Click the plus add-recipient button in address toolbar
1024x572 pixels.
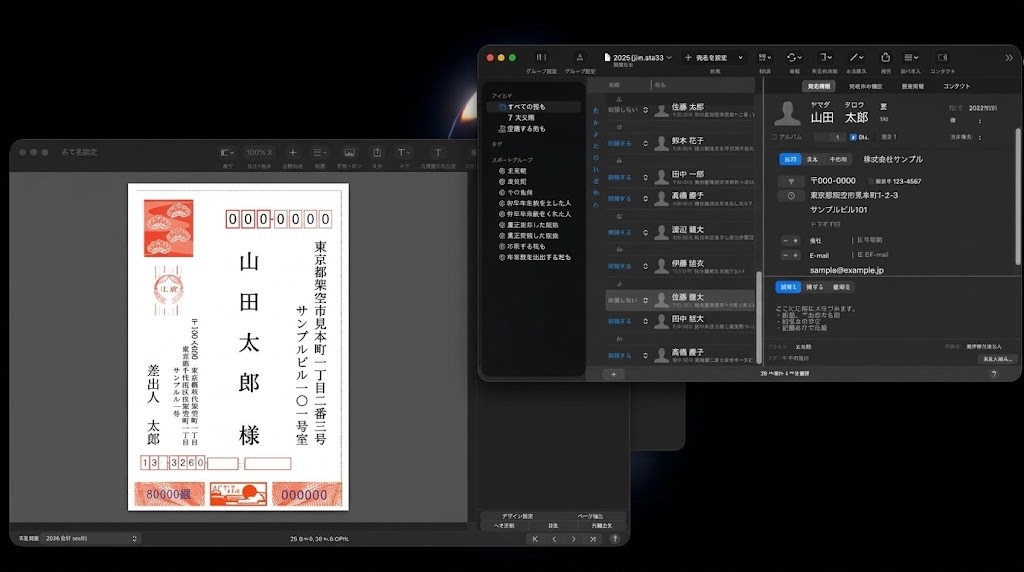(688, 57)
